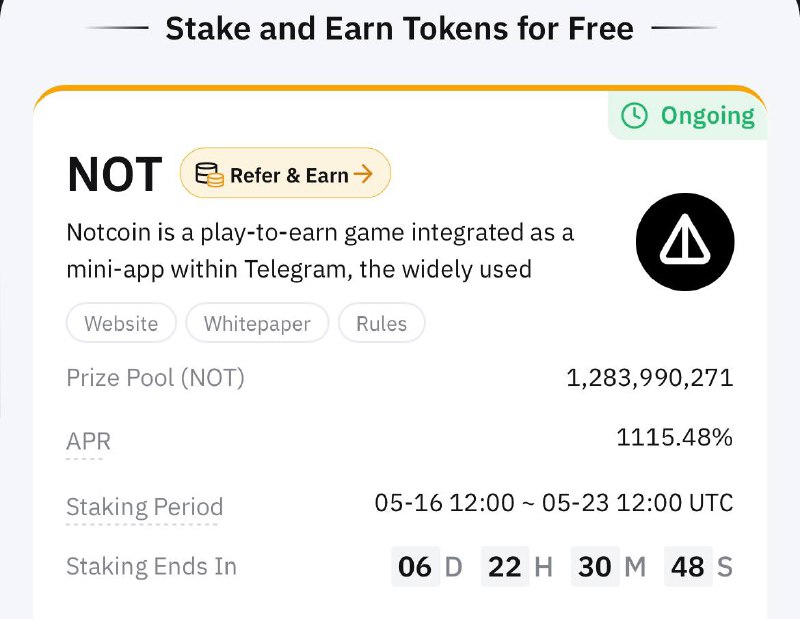800x619 pixels.
Task: Click the Notcoin triangle logo icon
Action: [x=685, y=241]
